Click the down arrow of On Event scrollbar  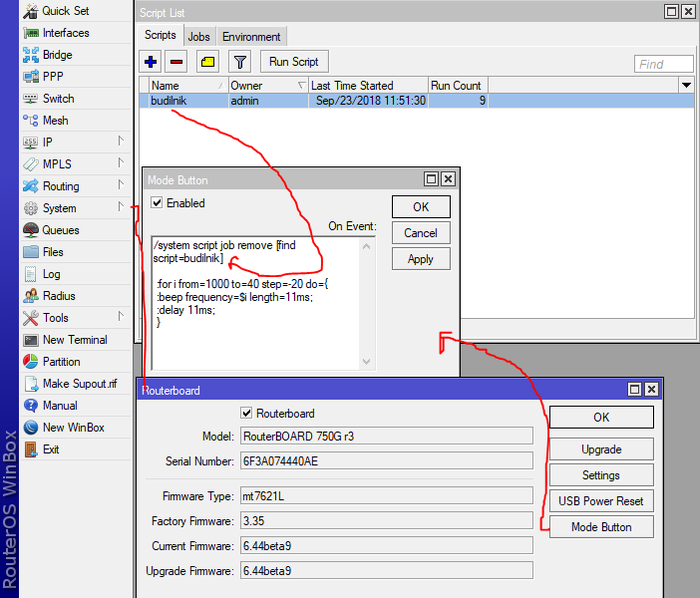click(367, 361)
